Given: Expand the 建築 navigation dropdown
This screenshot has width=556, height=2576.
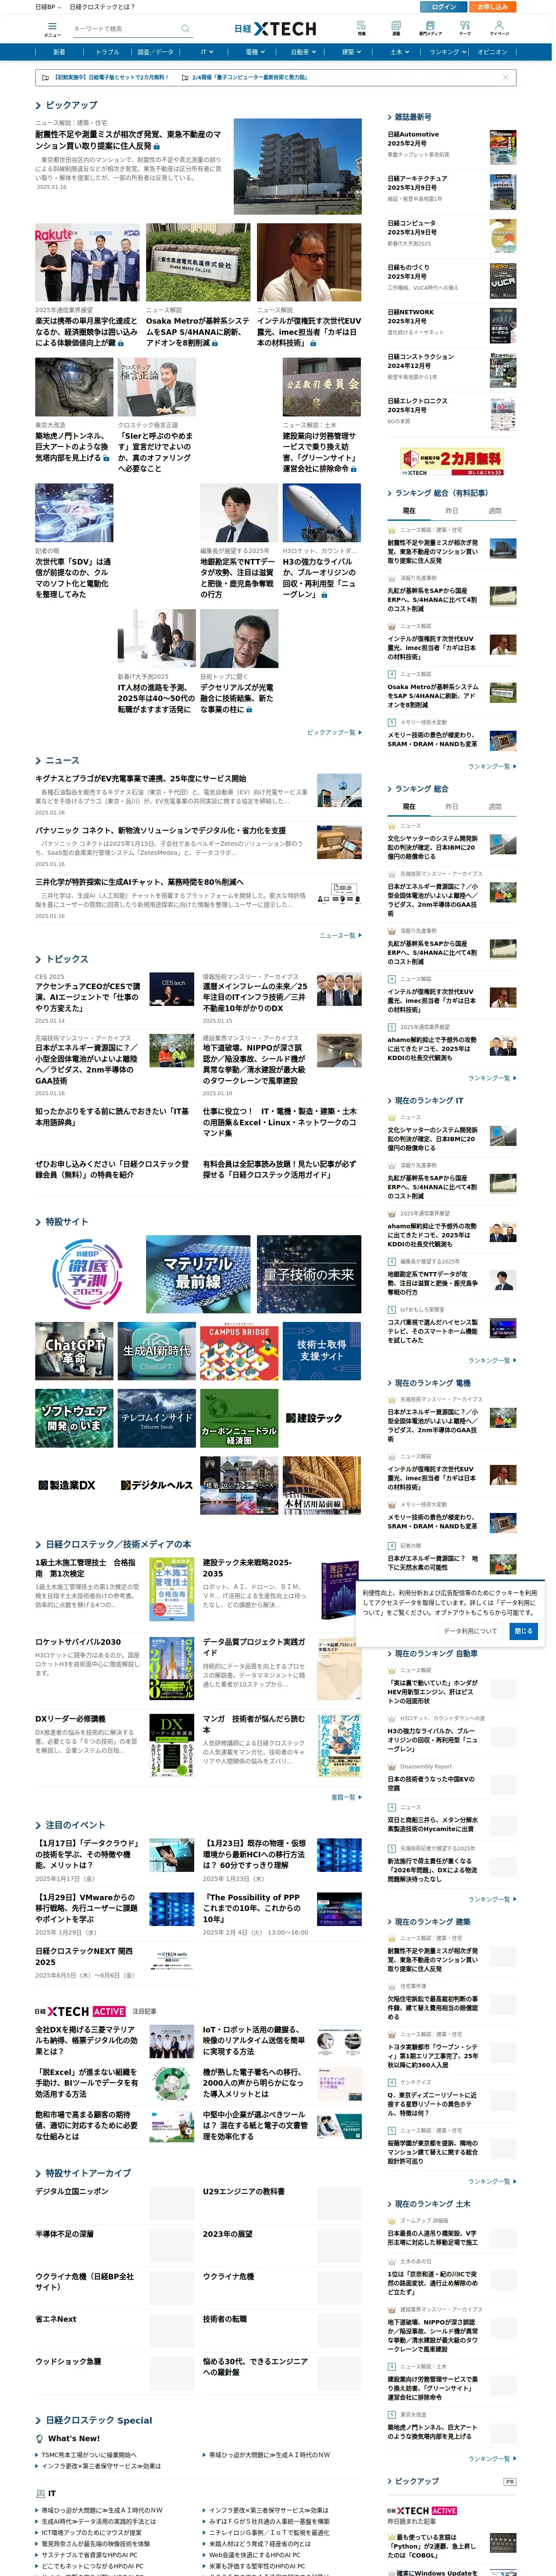Looking at the screenshot, I should click(351, 52).
